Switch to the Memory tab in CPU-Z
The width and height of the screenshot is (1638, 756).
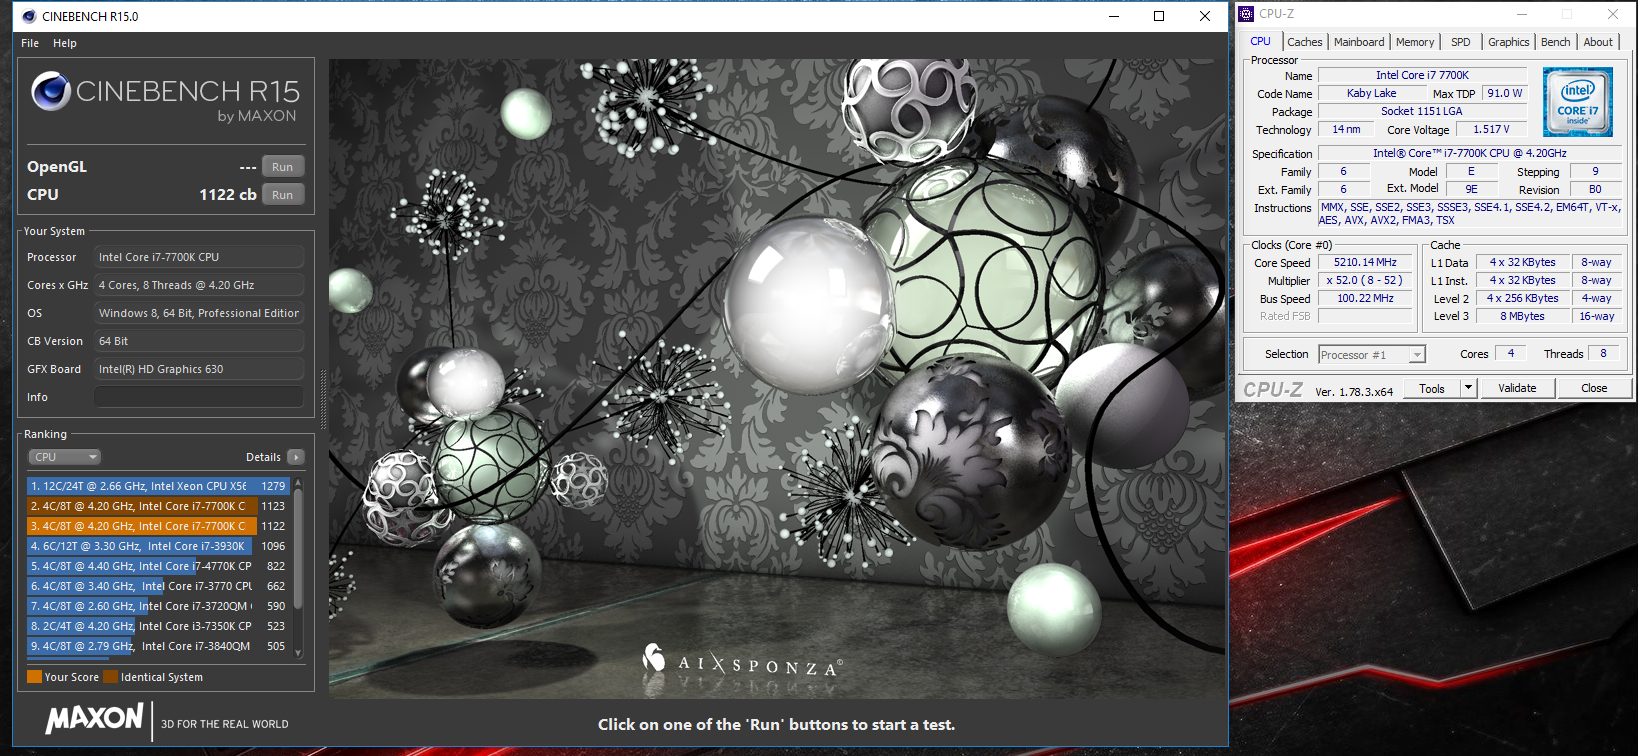point(1415,42)
